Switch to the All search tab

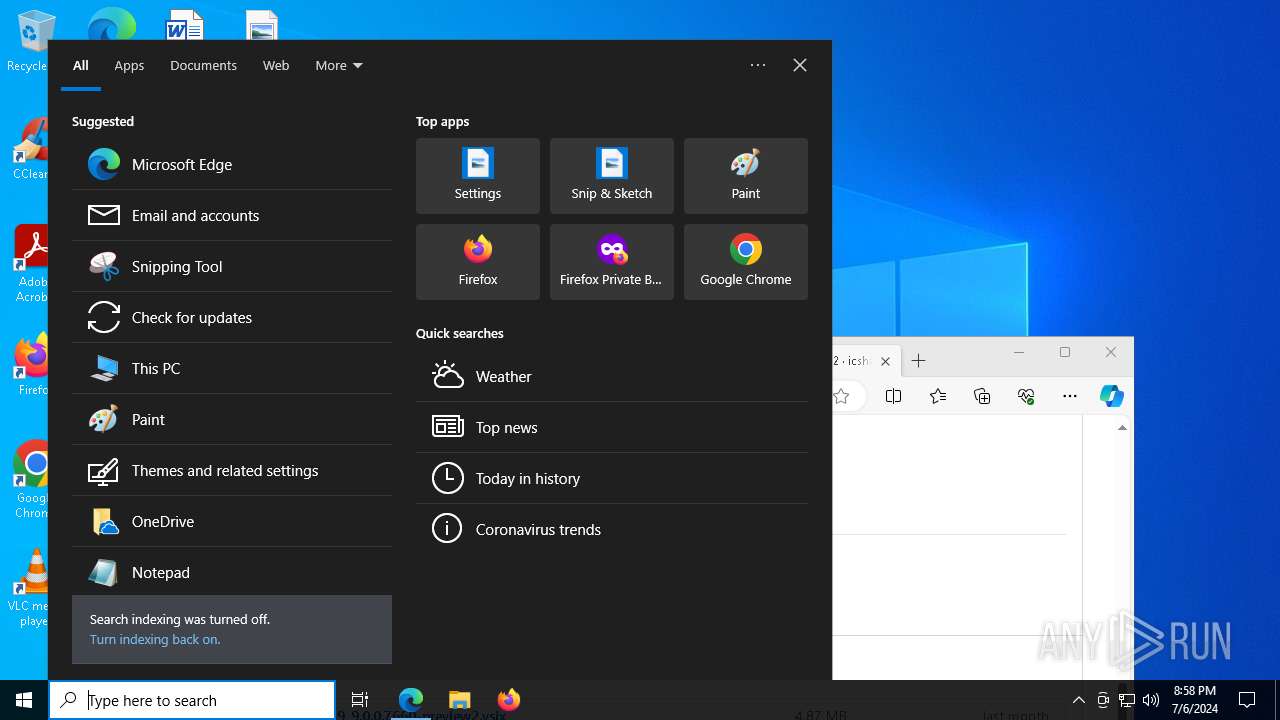point(81,65)
